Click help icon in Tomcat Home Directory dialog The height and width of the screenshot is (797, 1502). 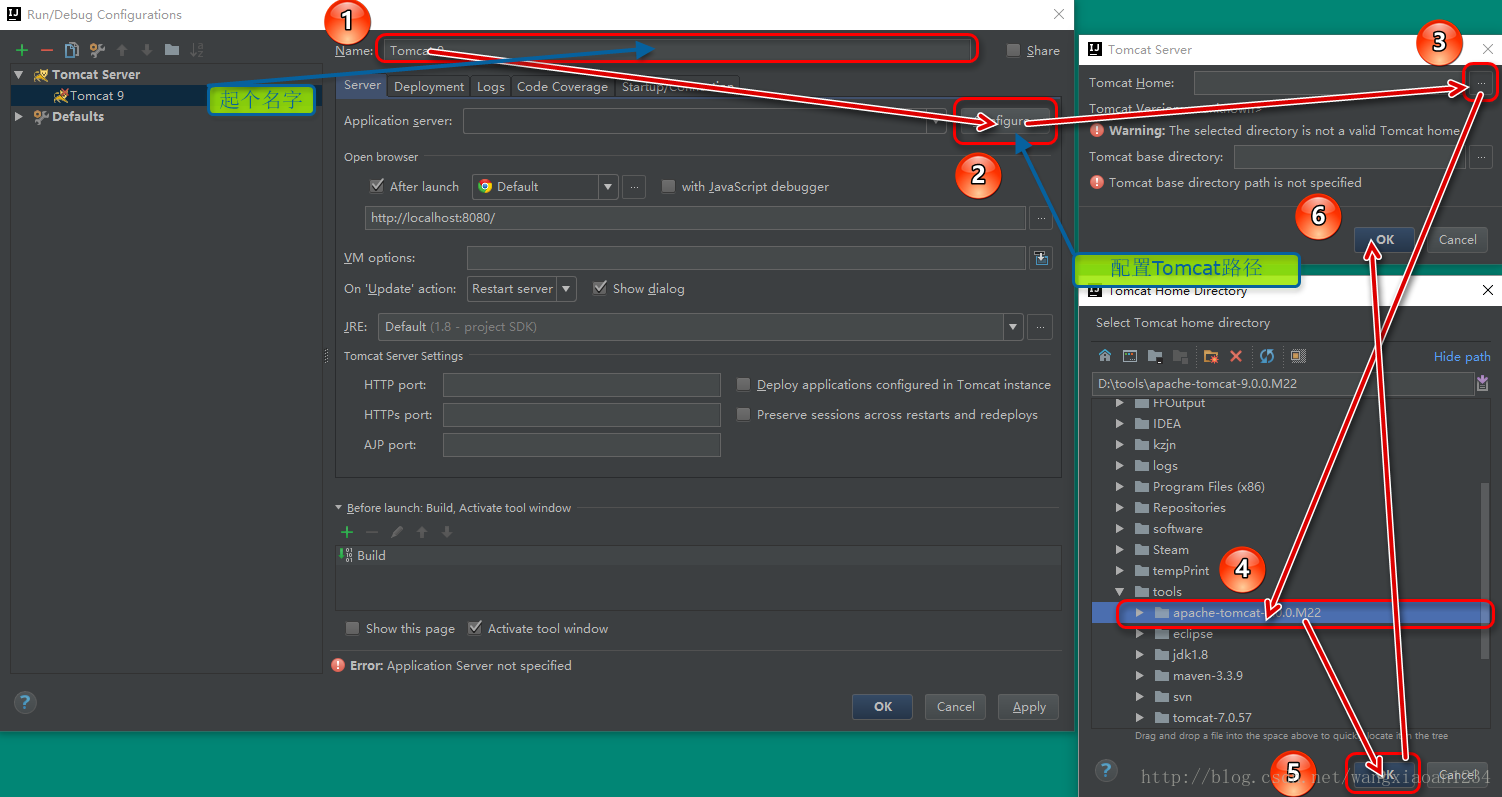click(x=1106, y=771)
